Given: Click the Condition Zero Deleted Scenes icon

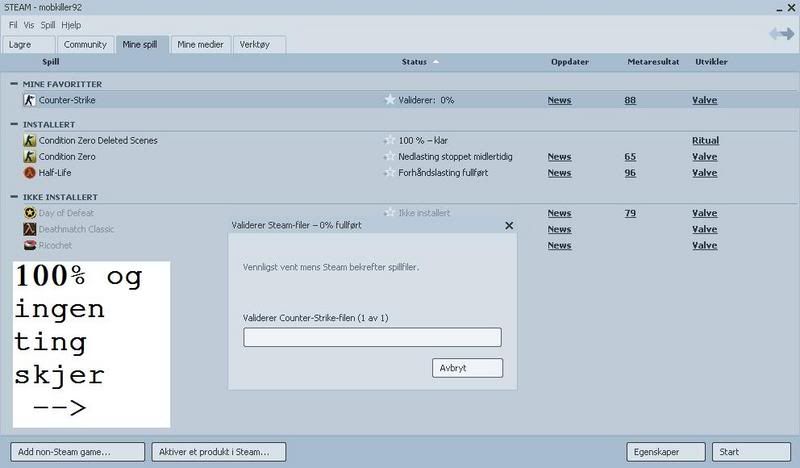Looking at the screenshot, I should (29, 141).
